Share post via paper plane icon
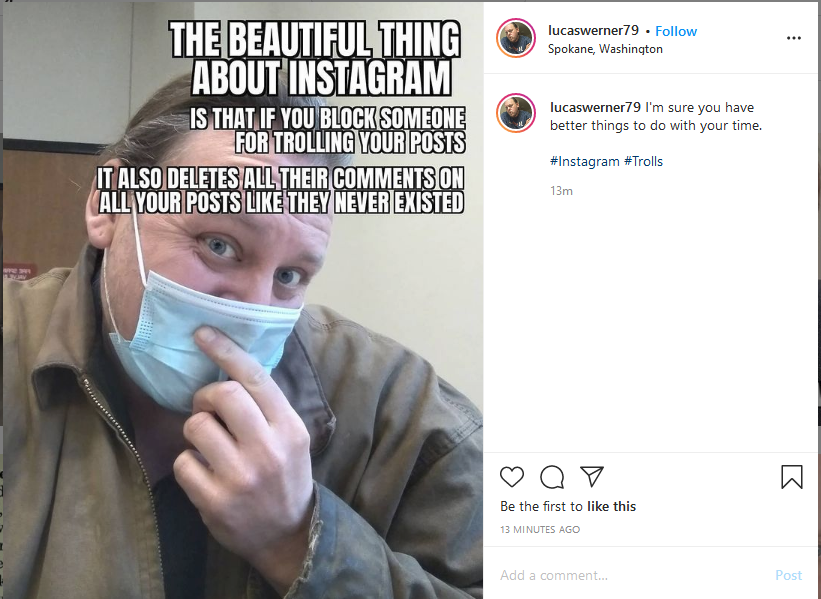This screenshot has width=821, height=599. (x=592, y=476)
